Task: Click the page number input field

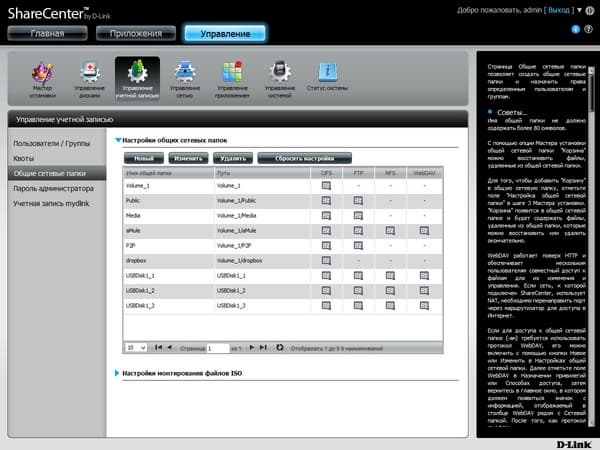Action: pos(218,348)
